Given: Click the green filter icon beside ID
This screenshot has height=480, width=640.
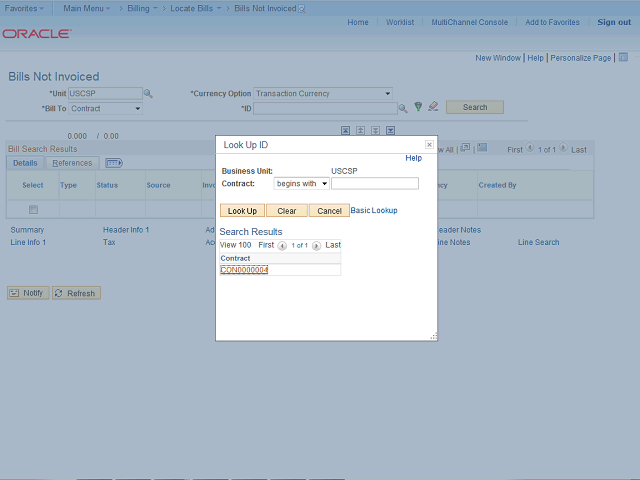Looking at the screenshot, I should click(418, 107).
